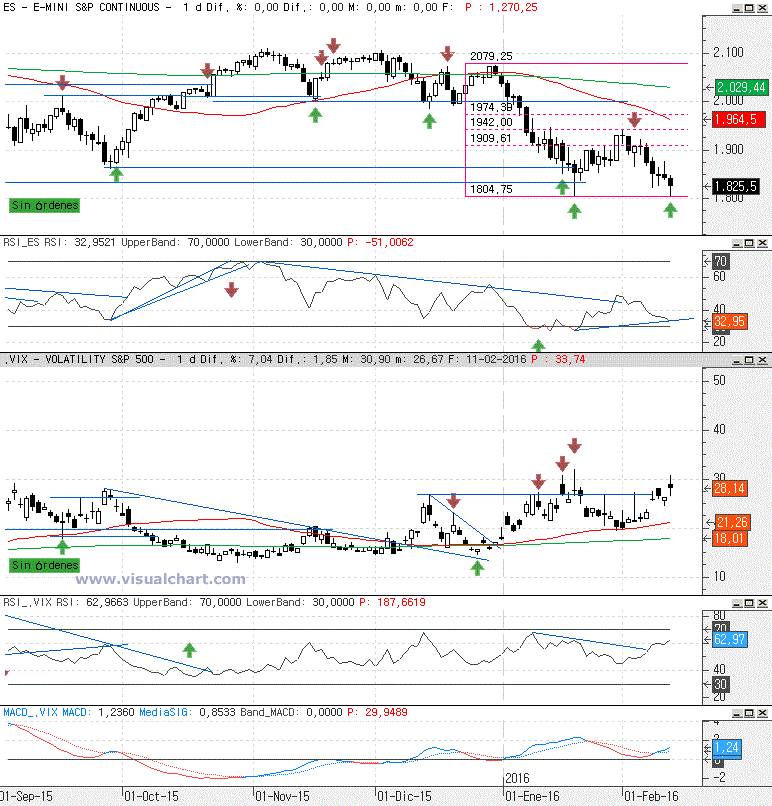Click the 01-Oct-15 date on time axis
772x806 pixels.
[151, 797]
